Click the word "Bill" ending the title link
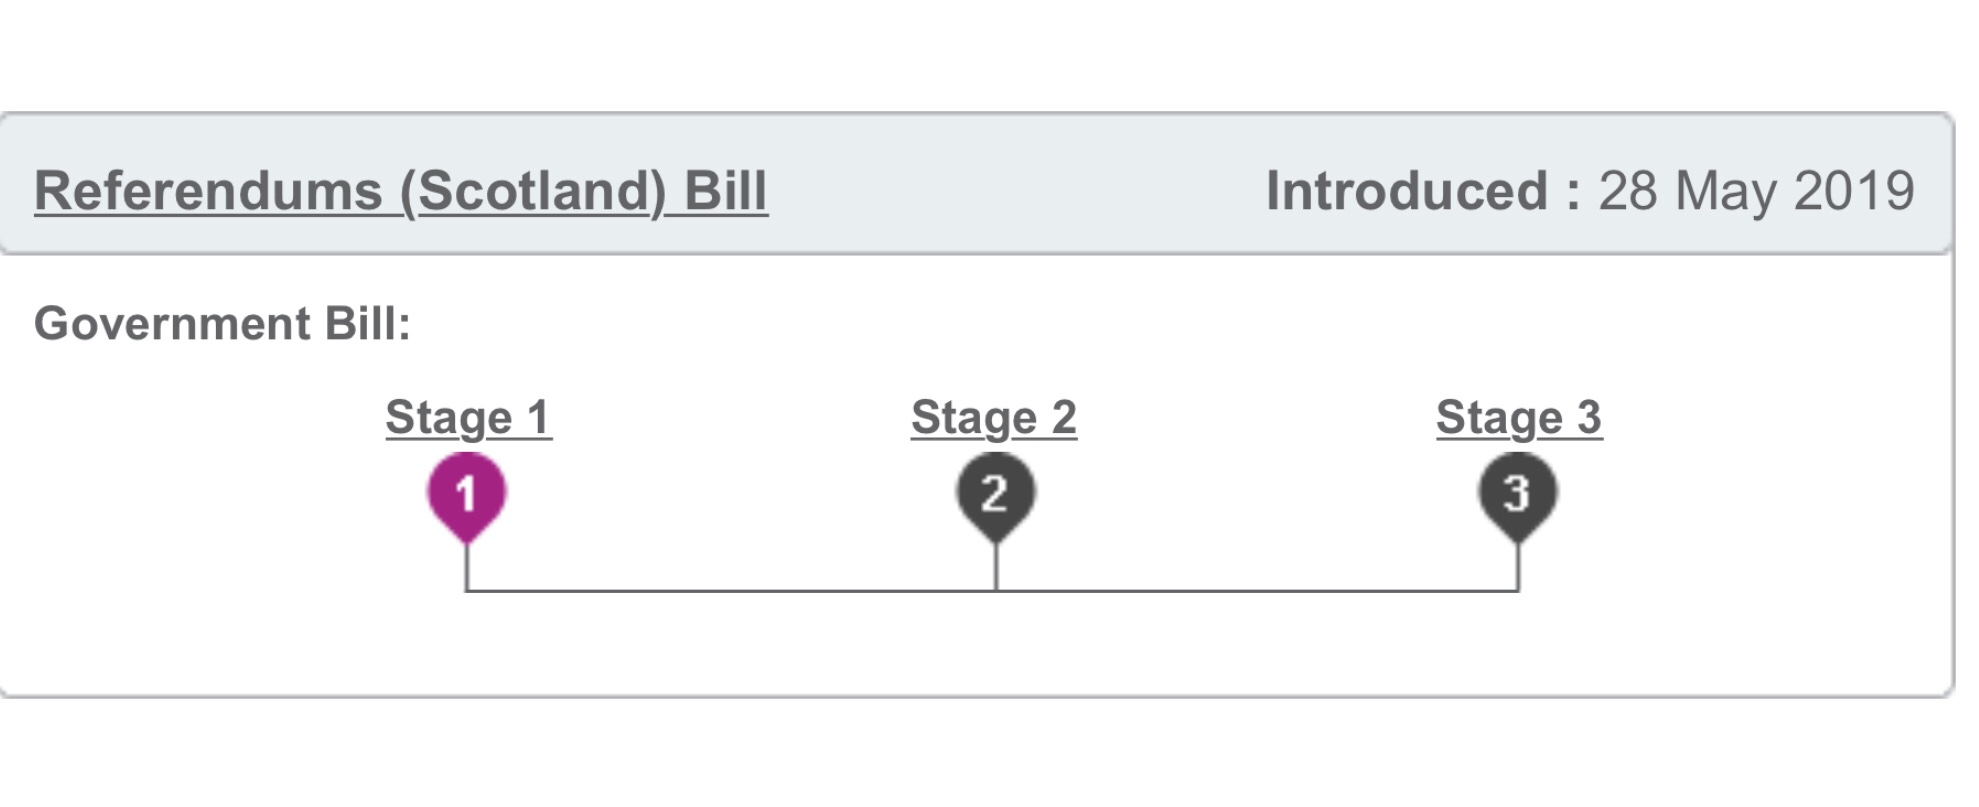Viewport: 1979px width, 807px height. (726, 191)
